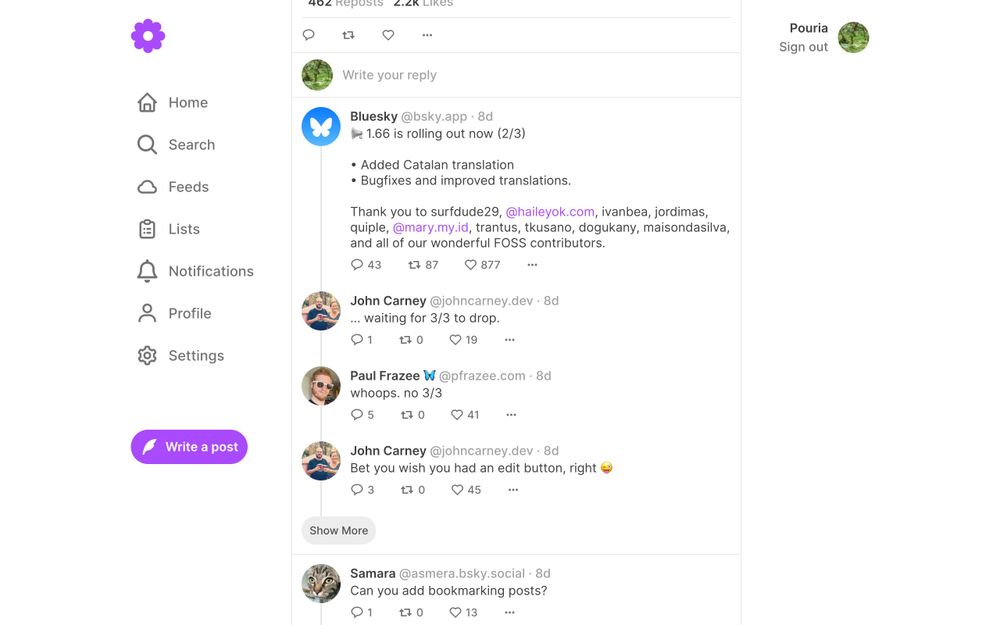The image size is (1000, 625).
Task: Open the Home feed icon
Action: [x=146, y=101]
